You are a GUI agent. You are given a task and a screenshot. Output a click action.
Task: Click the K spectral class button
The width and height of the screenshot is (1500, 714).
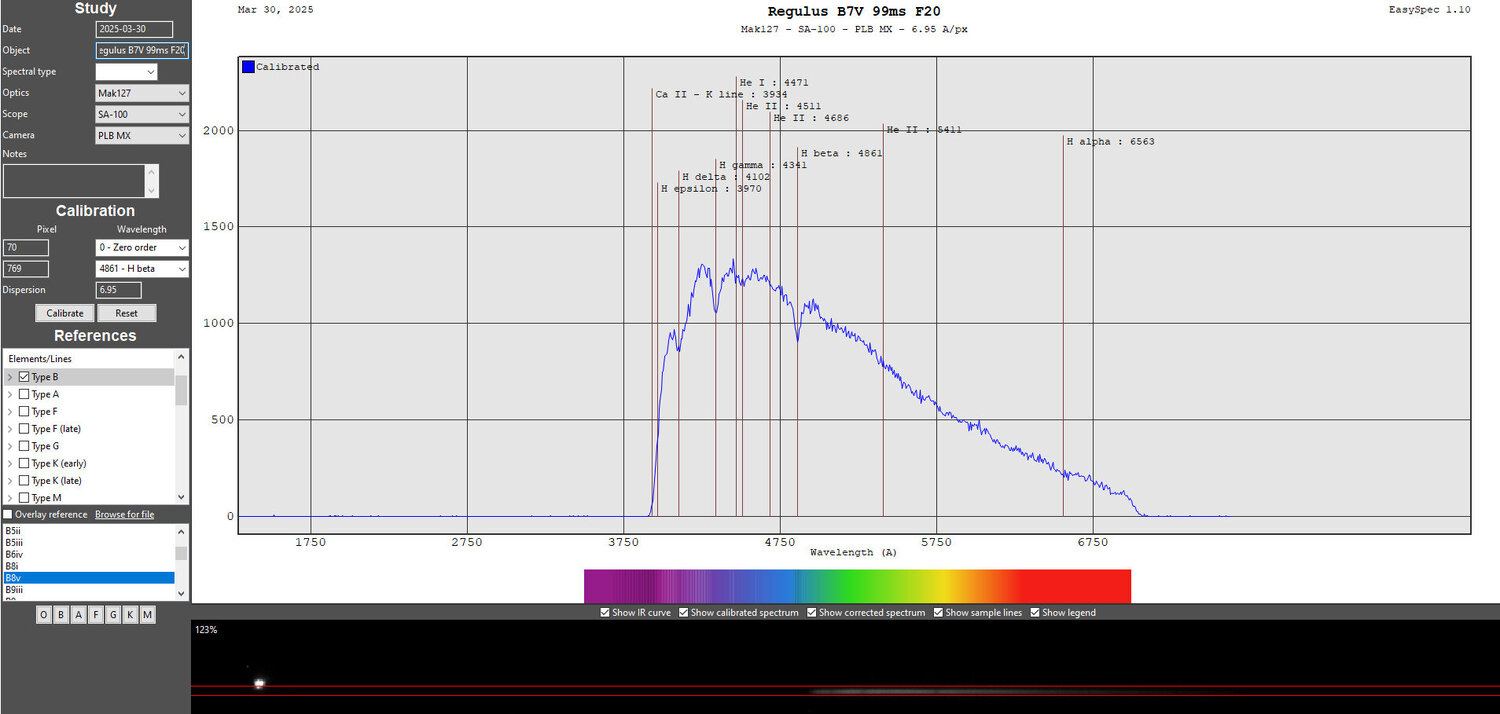tap(130, 615)
